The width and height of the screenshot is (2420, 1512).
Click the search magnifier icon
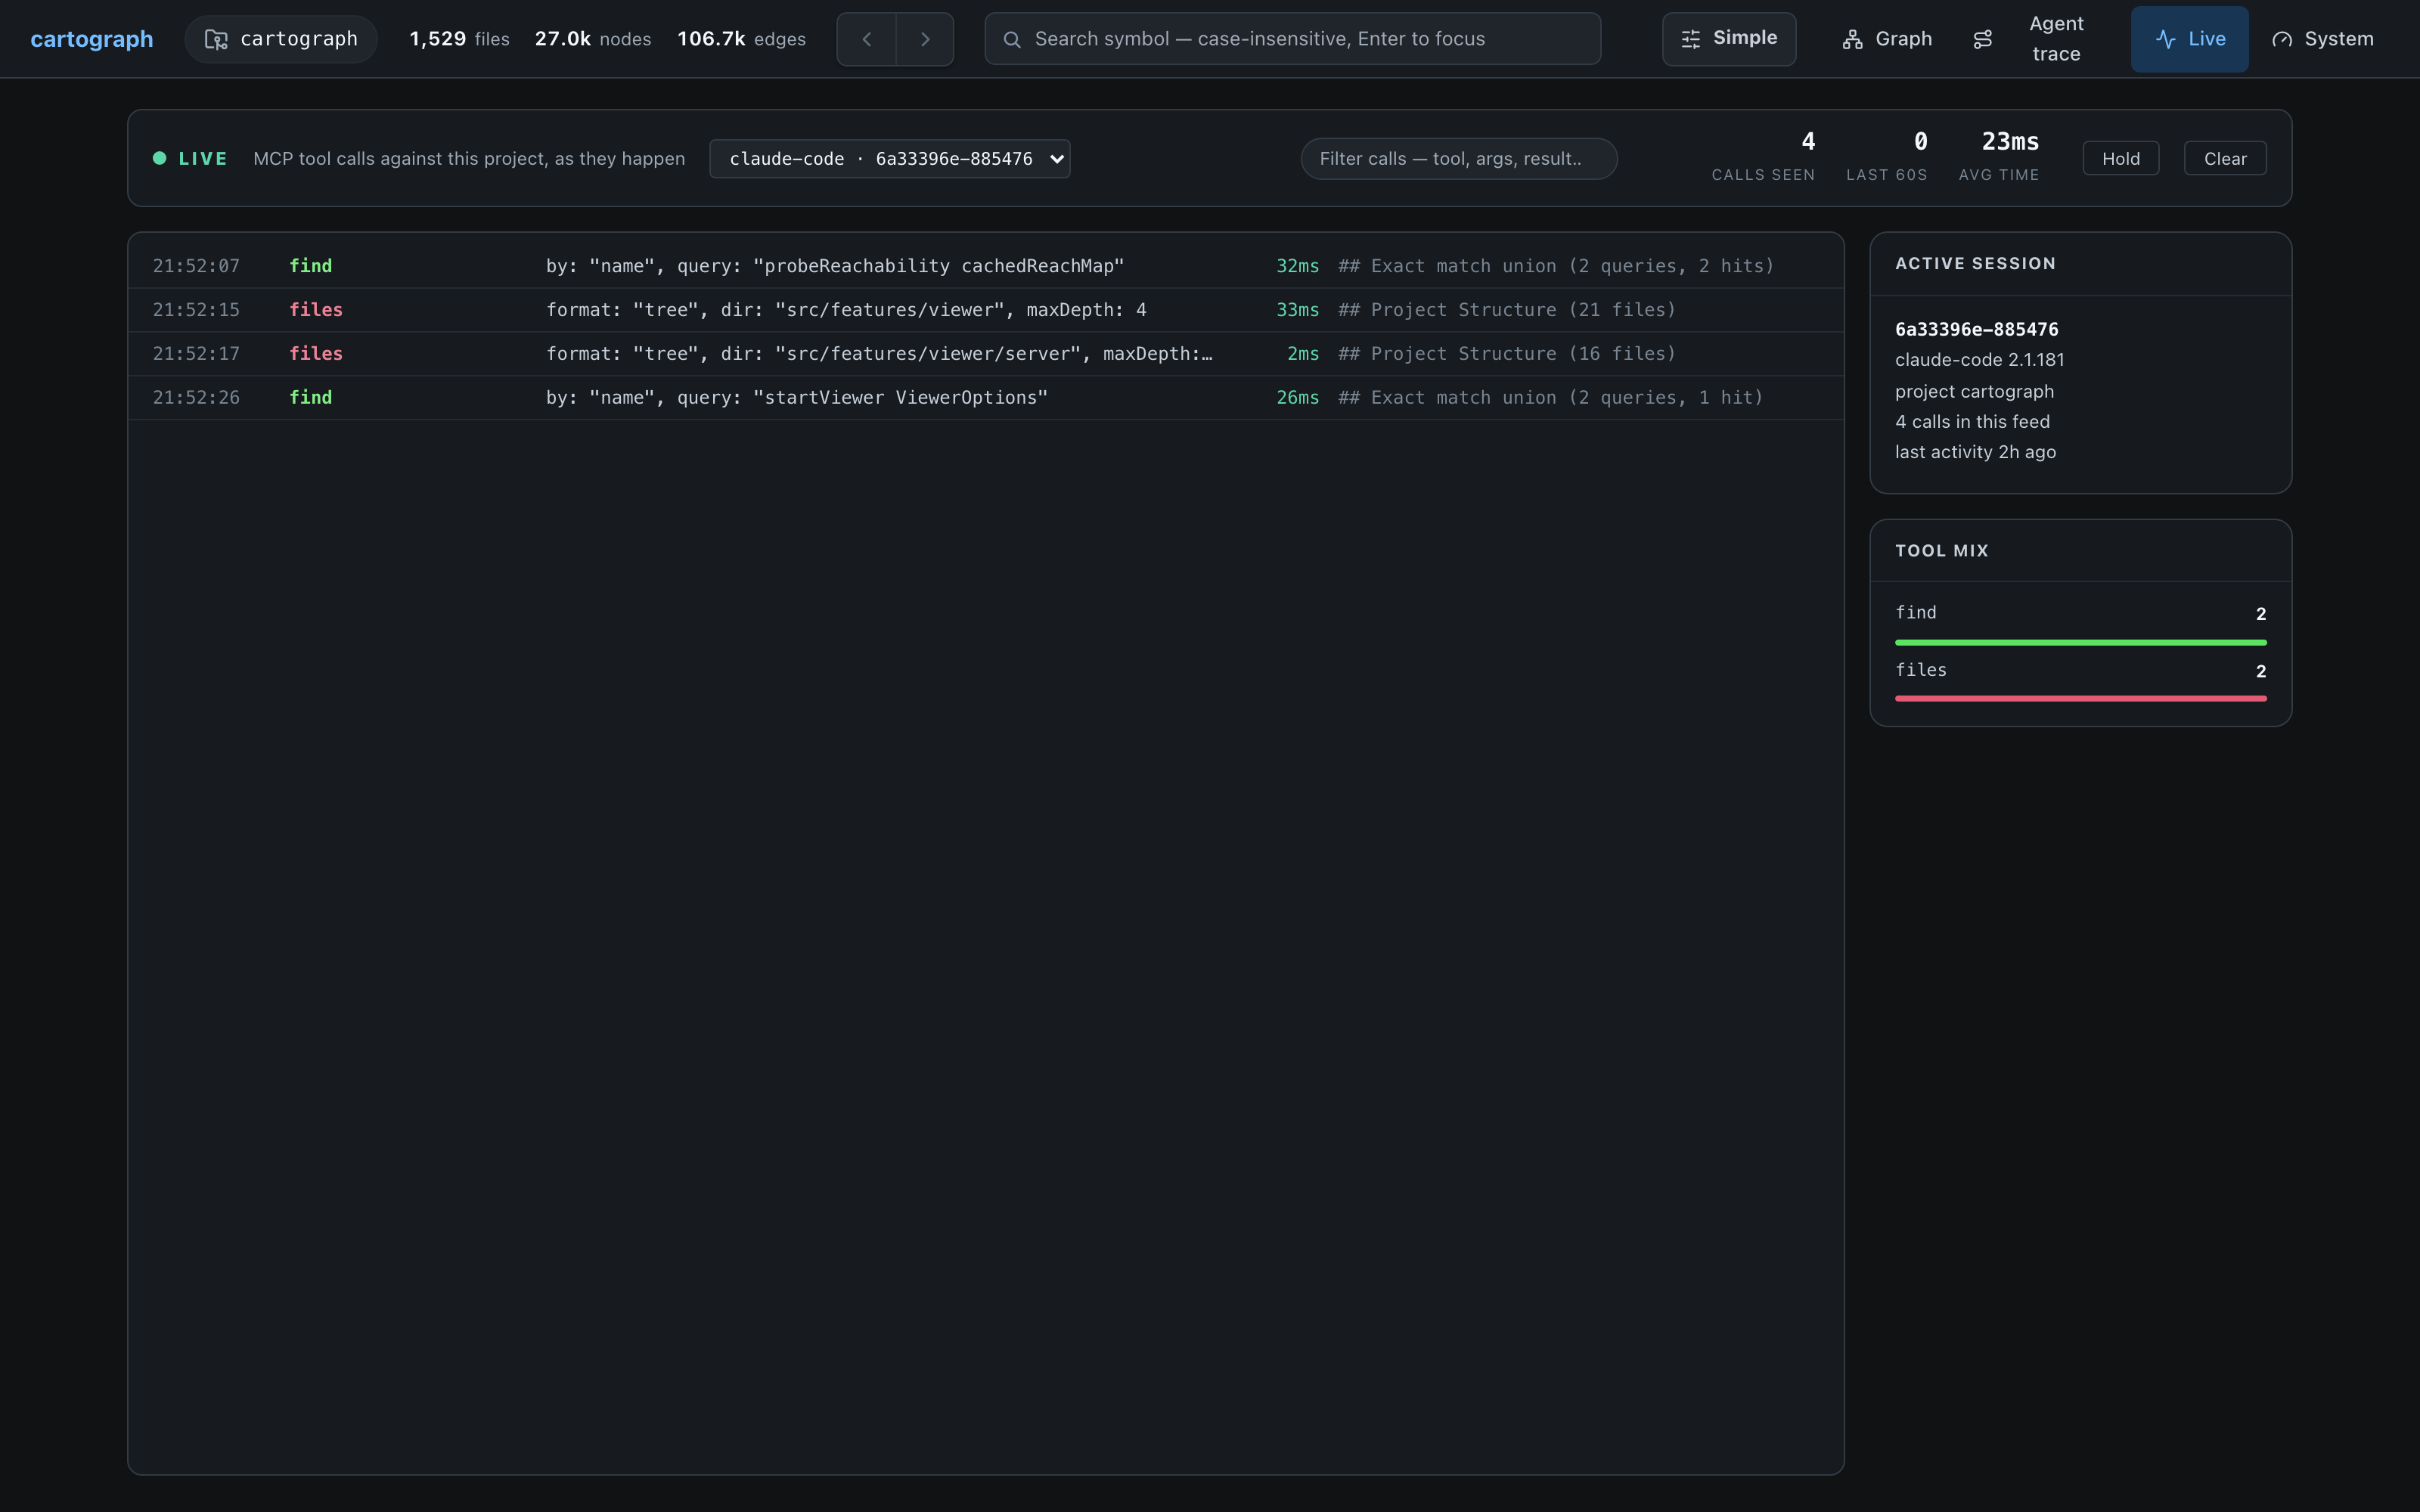pyautogui.click(x=1012, y=39)
